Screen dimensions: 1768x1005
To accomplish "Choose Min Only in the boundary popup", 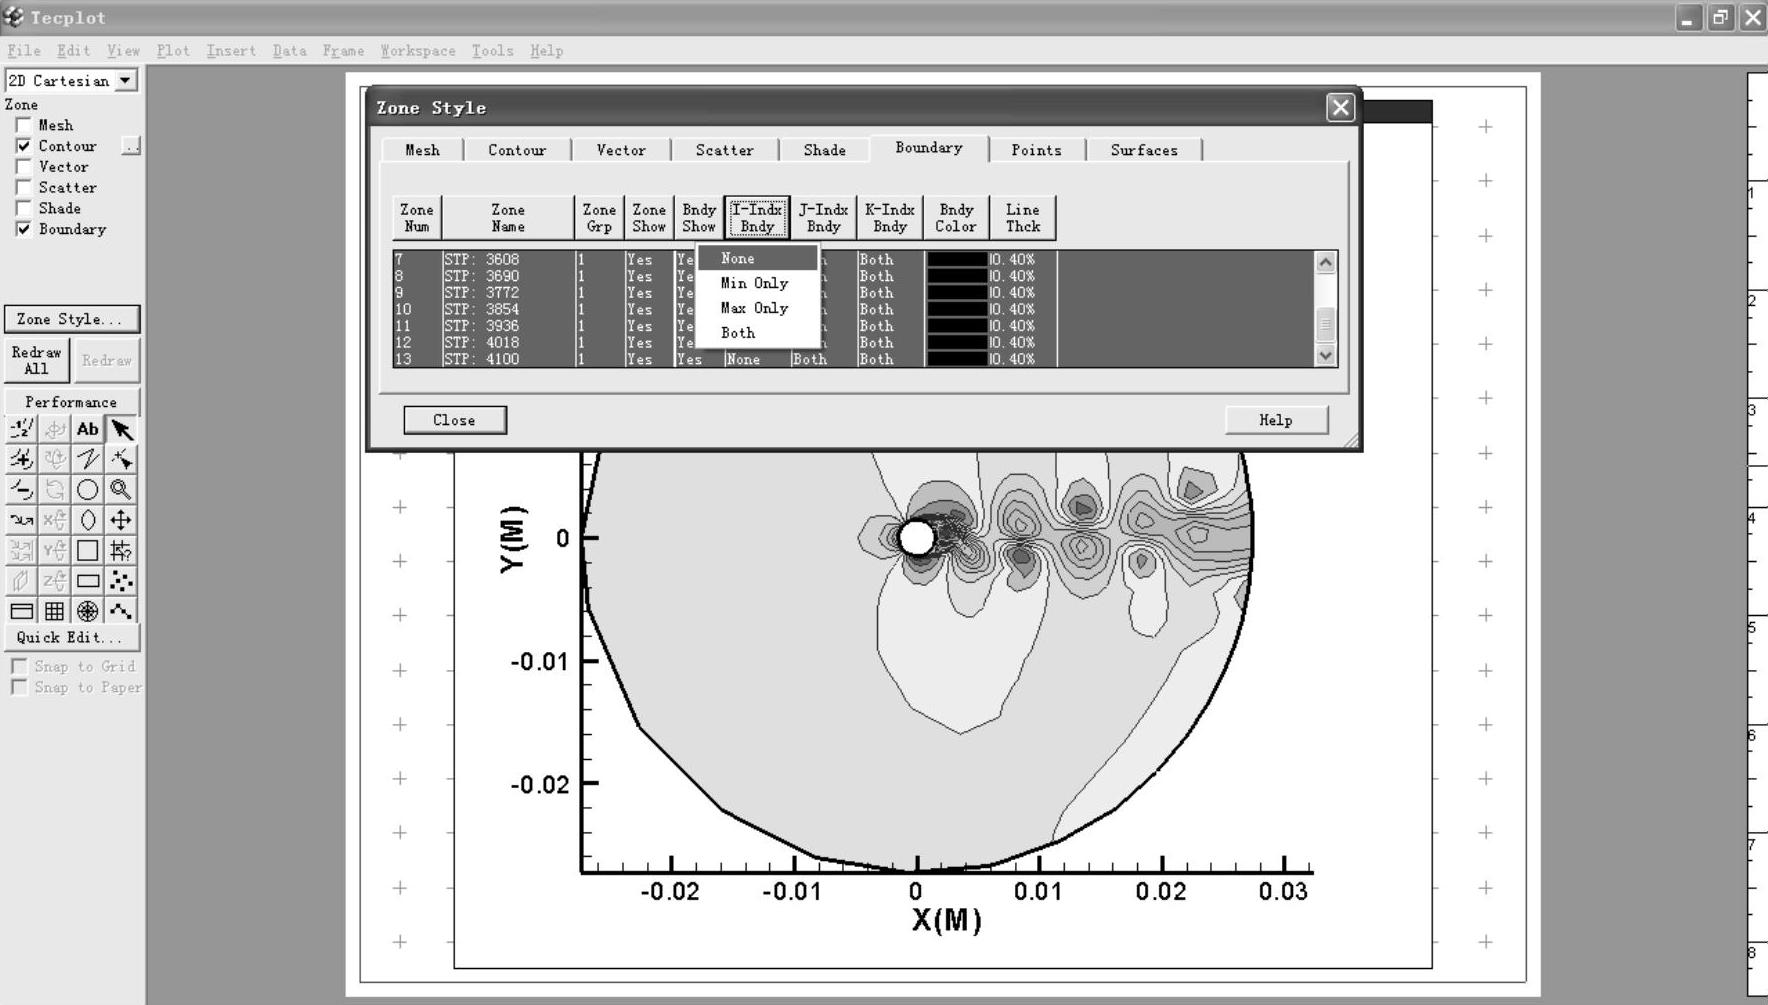I will pos(758,283).
